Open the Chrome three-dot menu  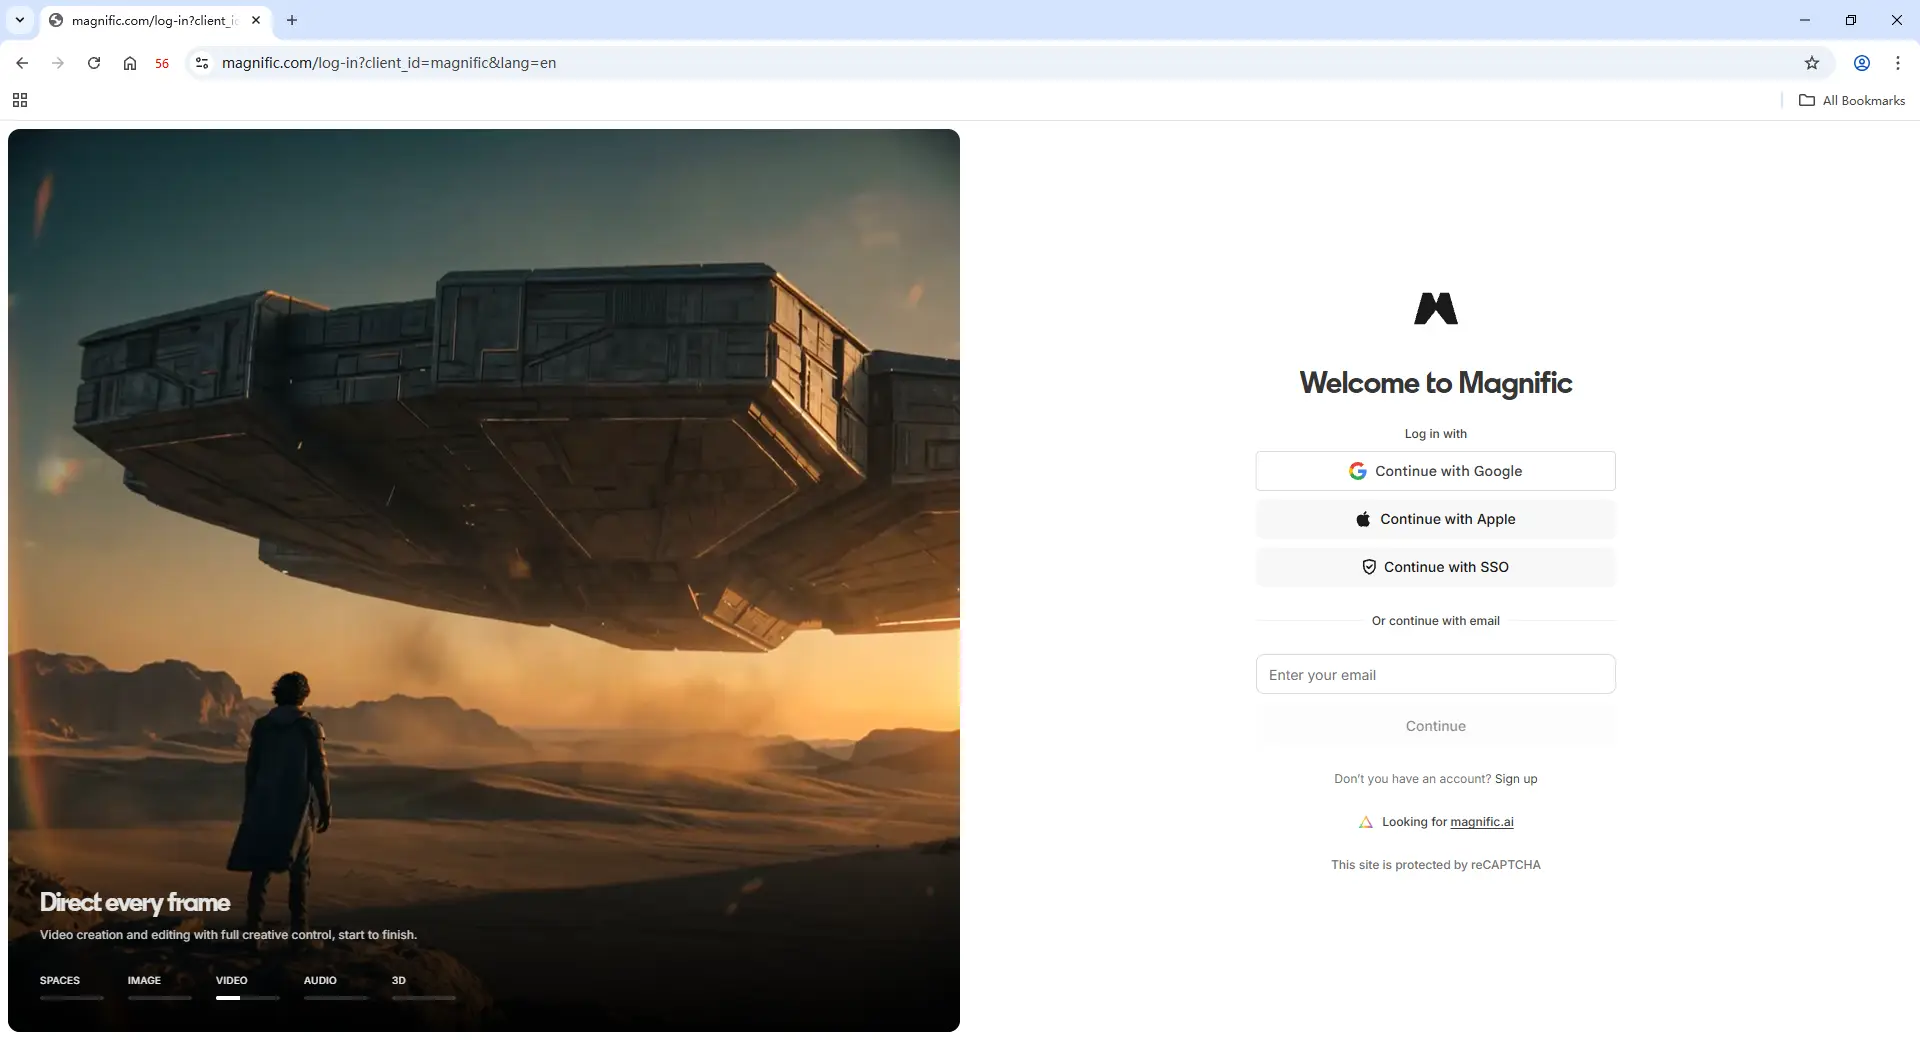[1898, 63]
